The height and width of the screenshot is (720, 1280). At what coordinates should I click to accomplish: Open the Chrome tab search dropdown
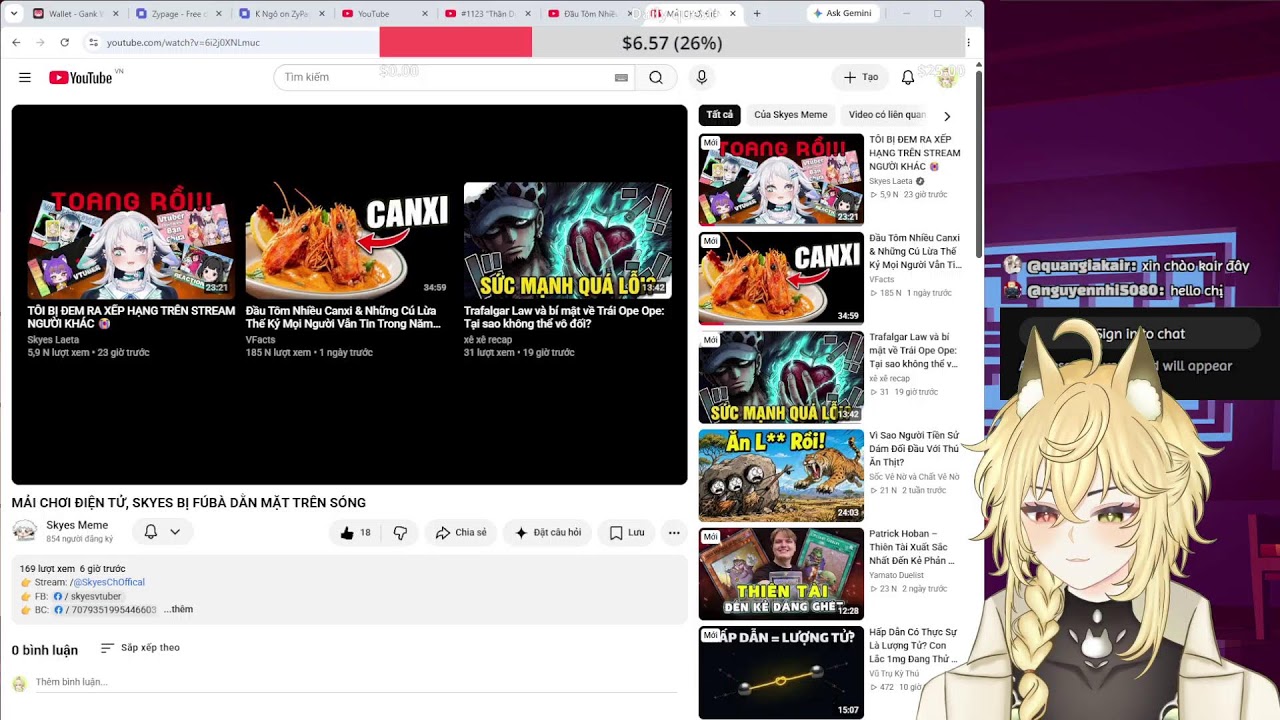tap(14, 14)
